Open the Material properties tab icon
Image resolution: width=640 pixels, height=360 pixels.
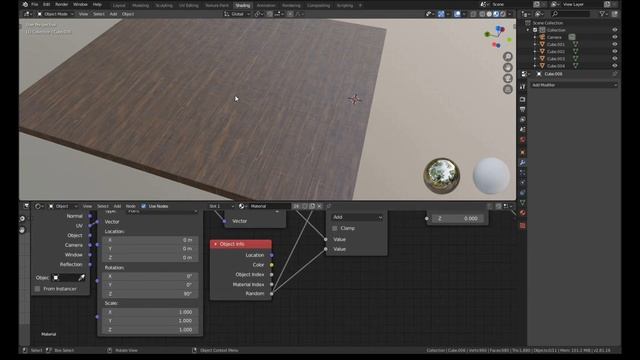(523, 213)
